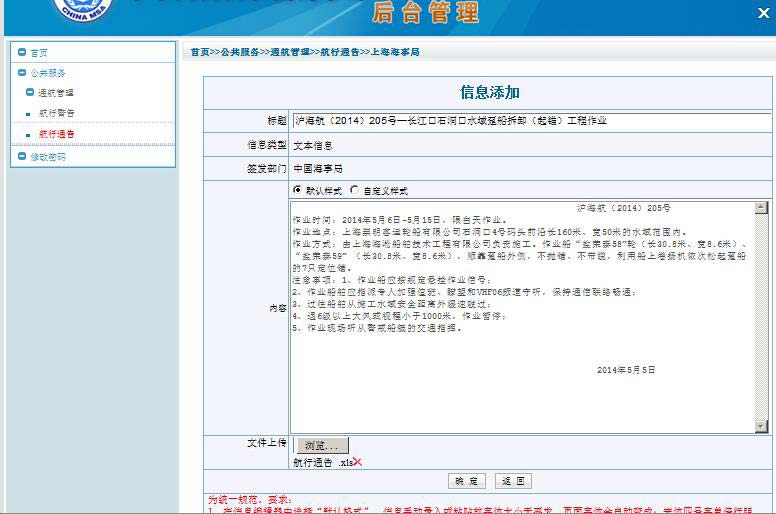Open 公共服务 sidebar entry
Screen dimensions: 776x514
pos(48,73)
